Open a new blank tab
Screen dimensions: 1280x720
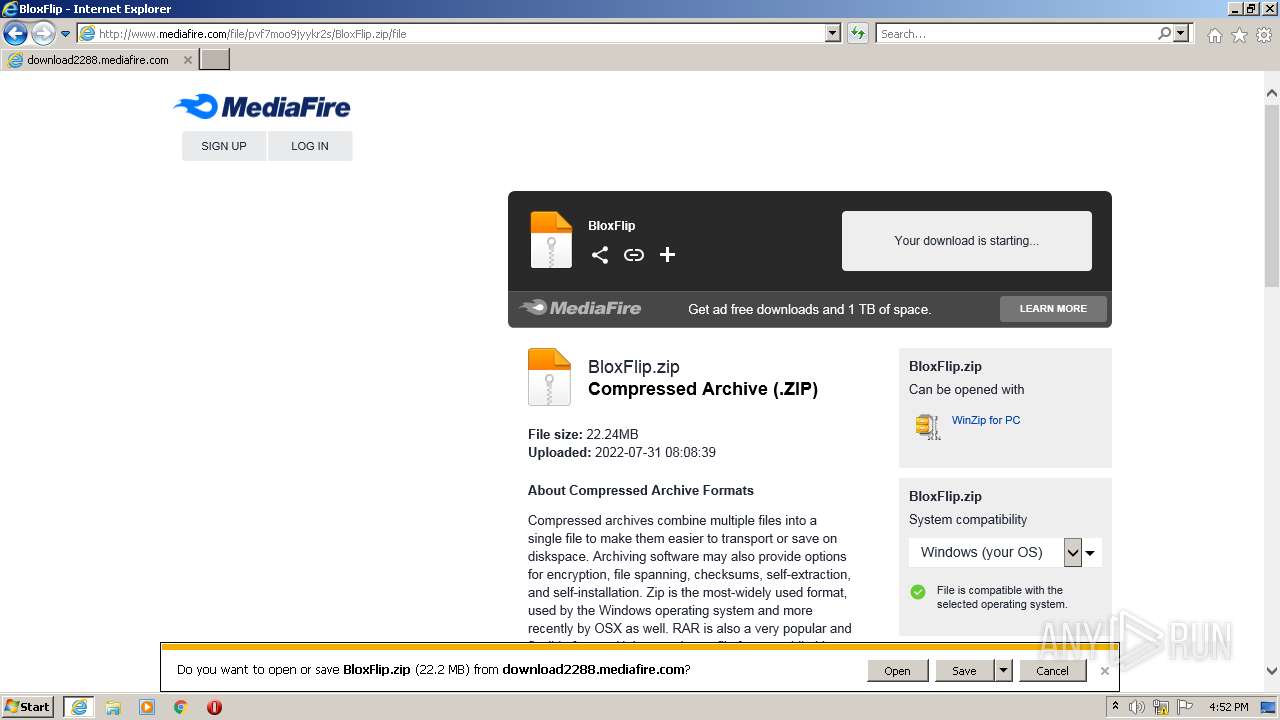[215, 60]
